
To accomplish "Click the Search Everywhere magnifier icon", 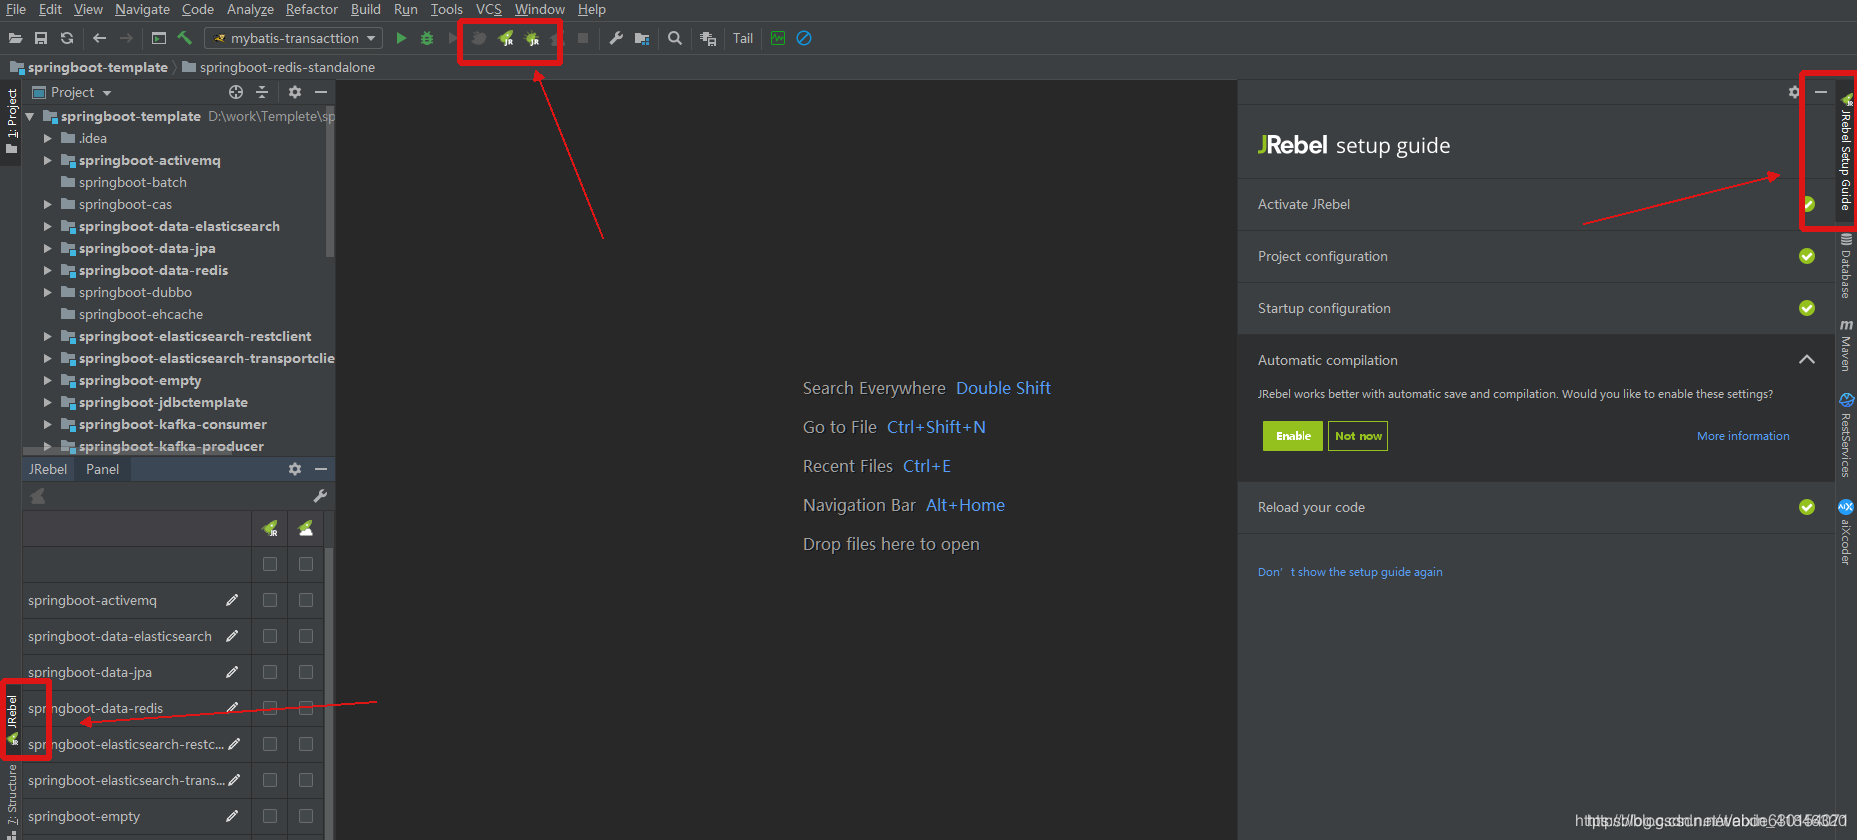I will [x=675, y=38].
